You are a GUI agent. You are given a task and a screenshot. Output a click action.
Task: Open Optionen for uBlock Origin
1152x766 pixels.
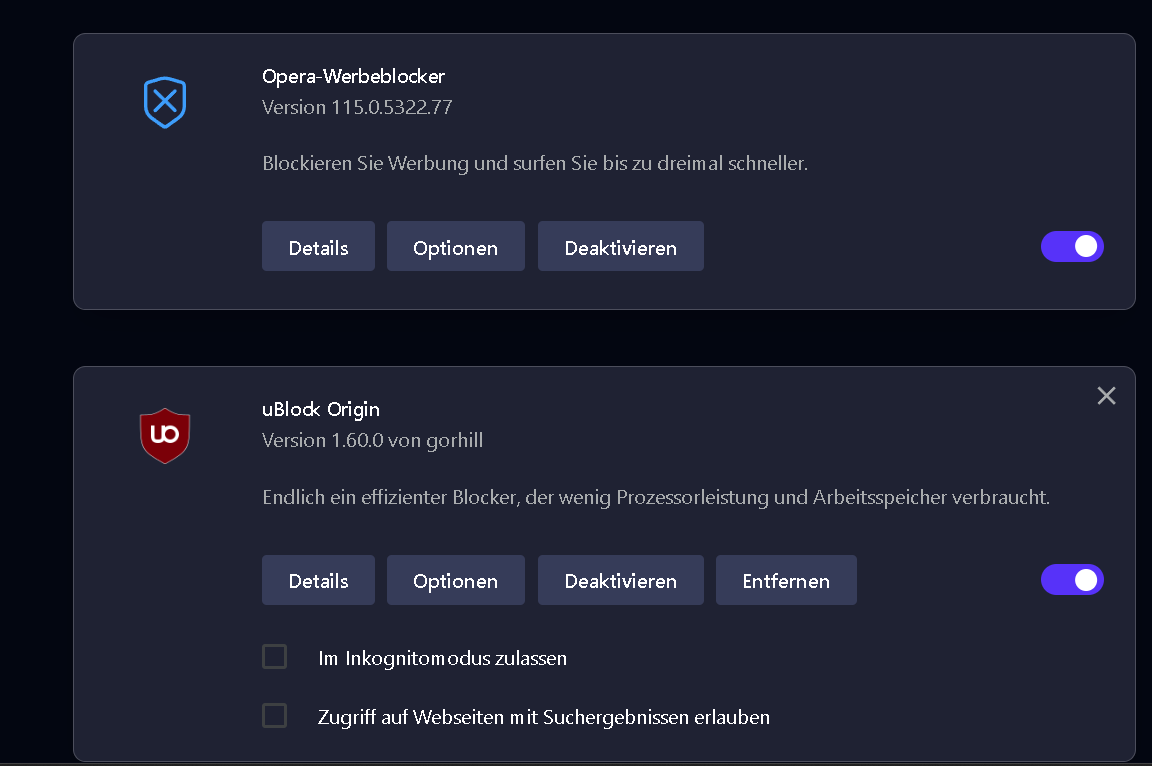pos(455,581)
